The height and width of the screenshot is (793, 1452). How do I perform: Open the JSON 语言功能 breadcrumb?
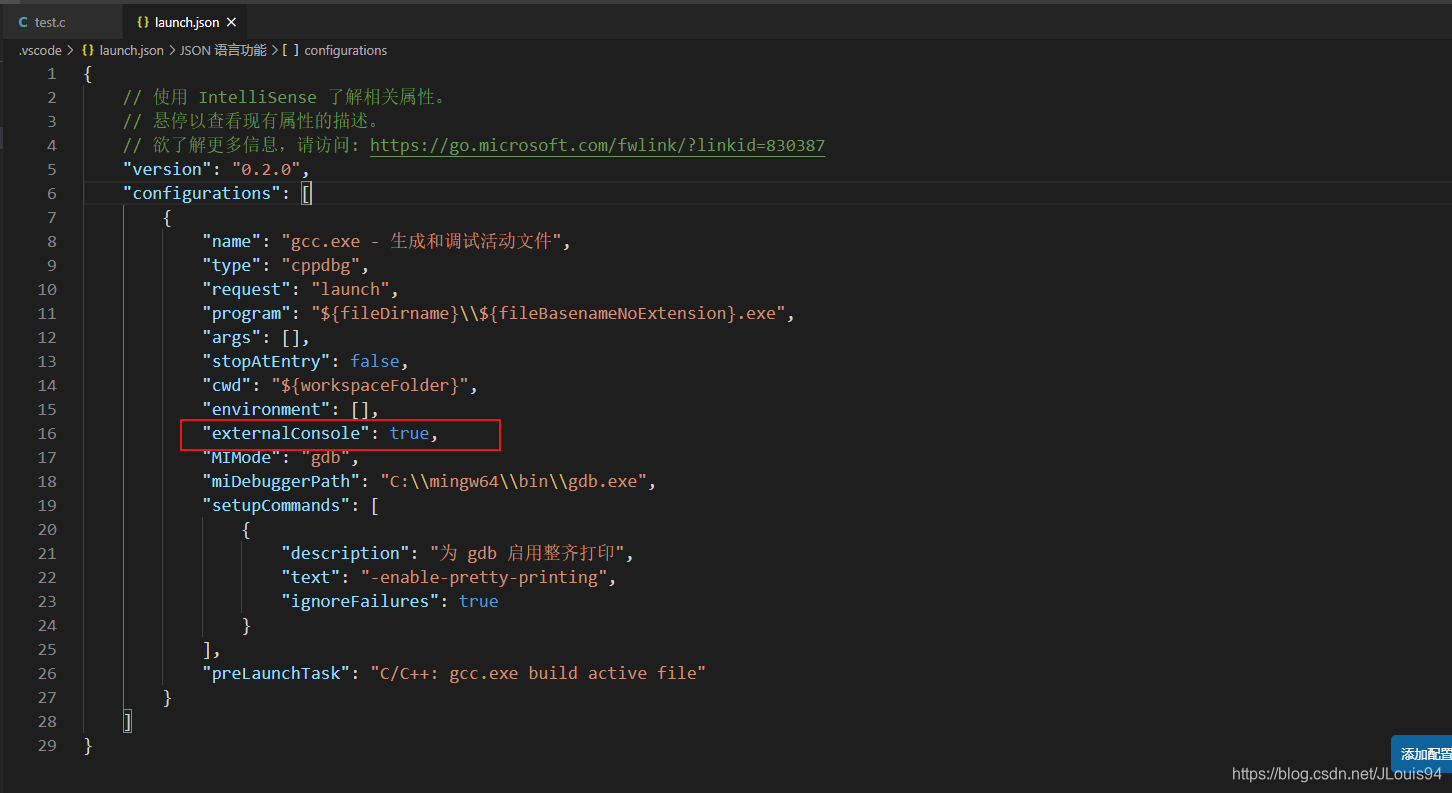[x=223, y=50]
